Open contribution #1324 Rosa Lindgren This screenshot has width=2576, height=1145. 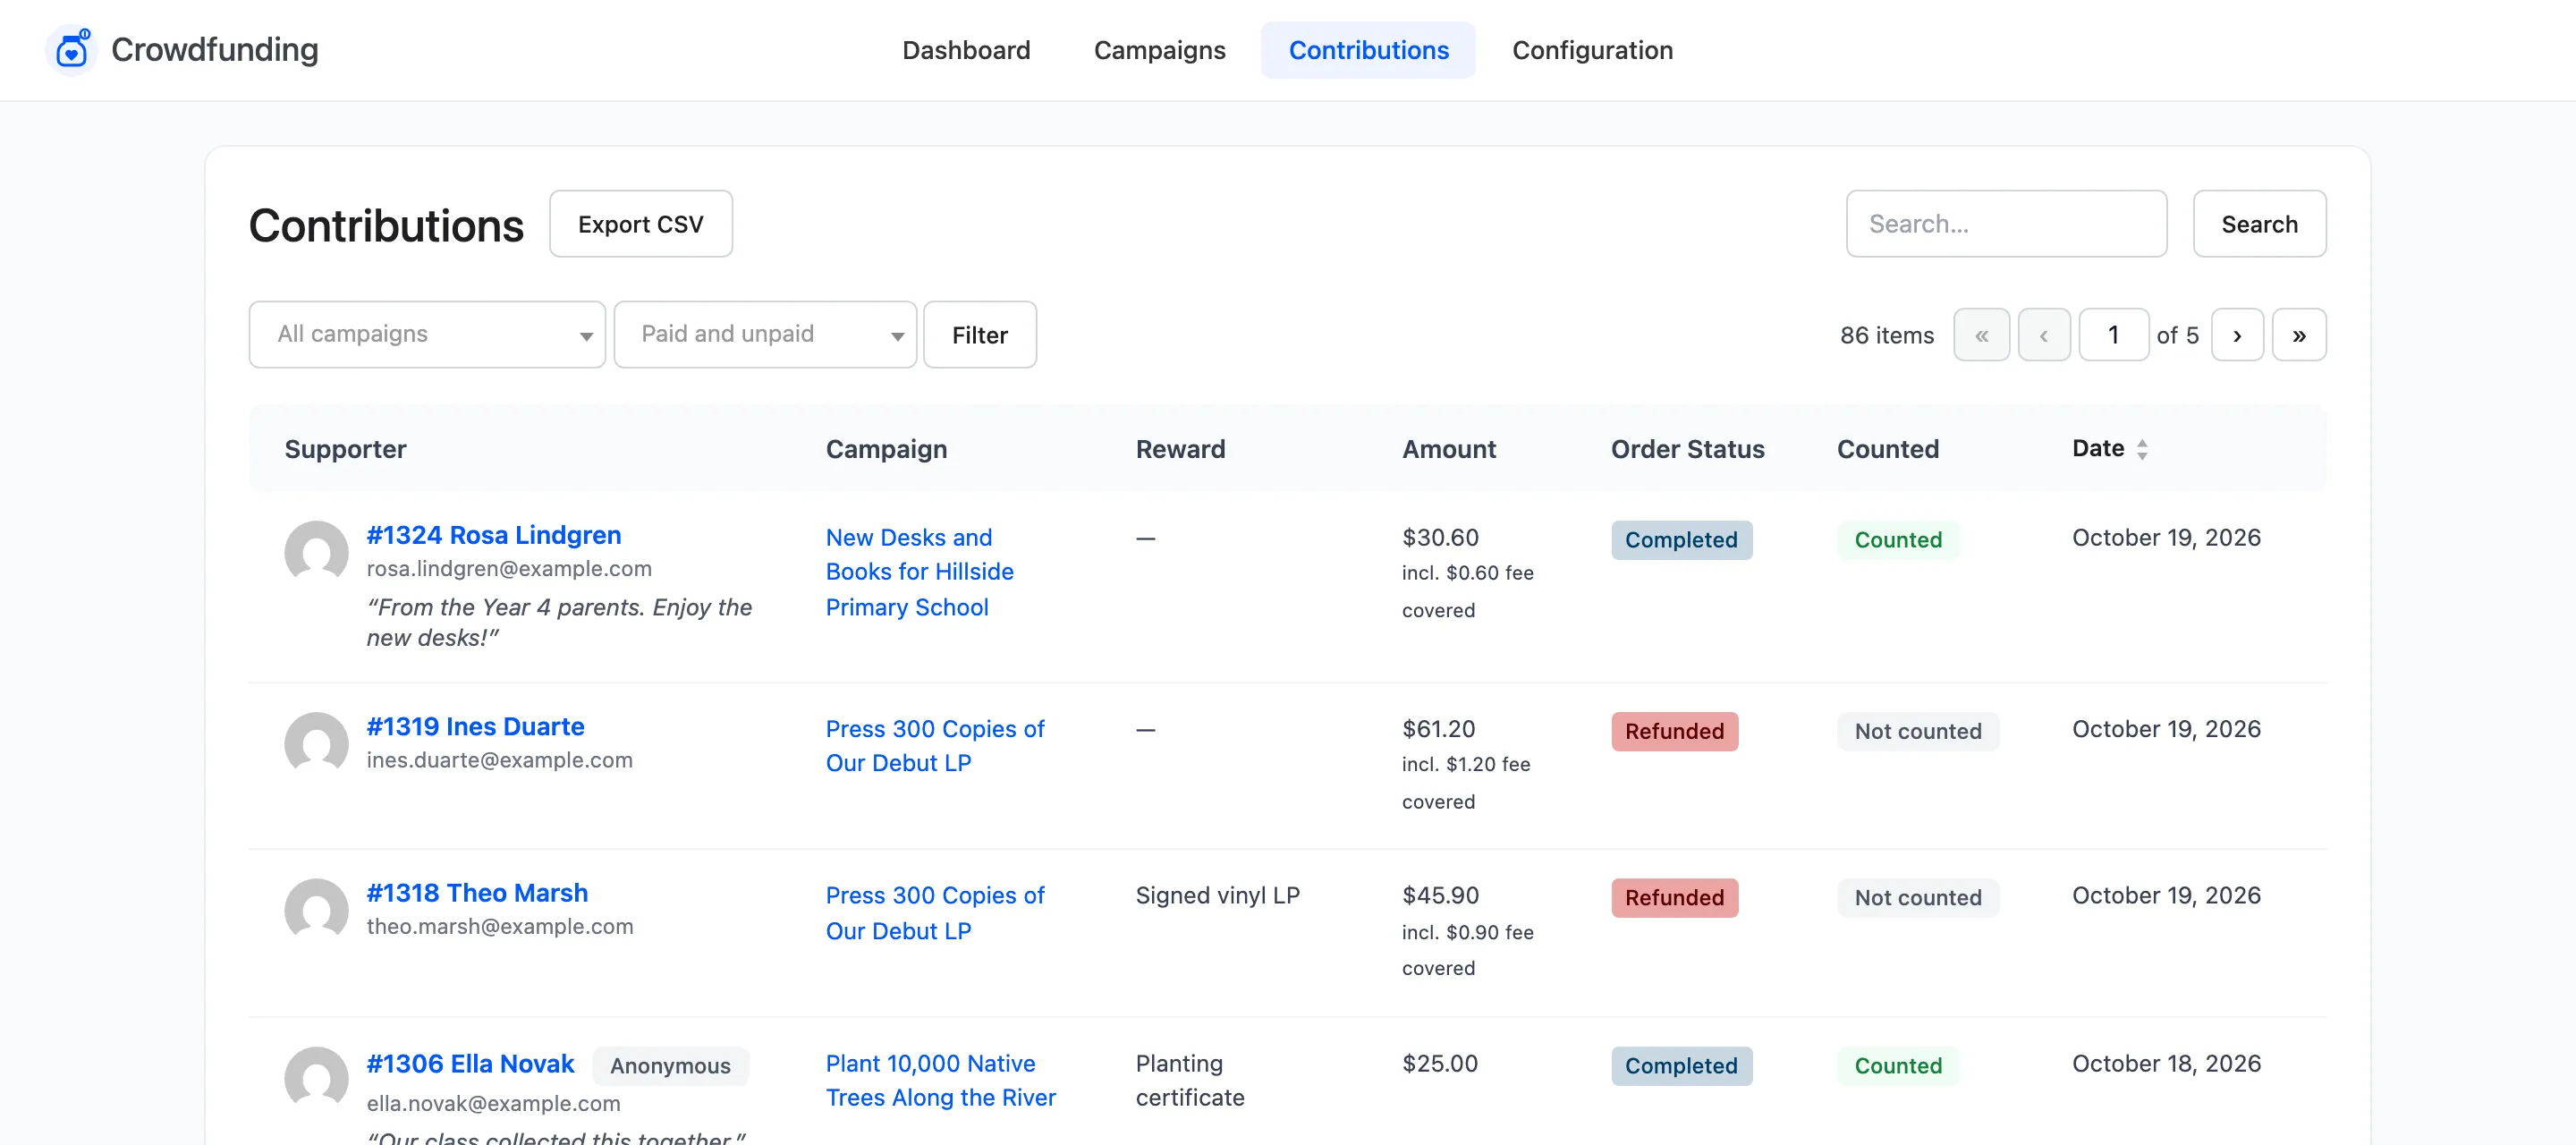[x=493, y=535]
